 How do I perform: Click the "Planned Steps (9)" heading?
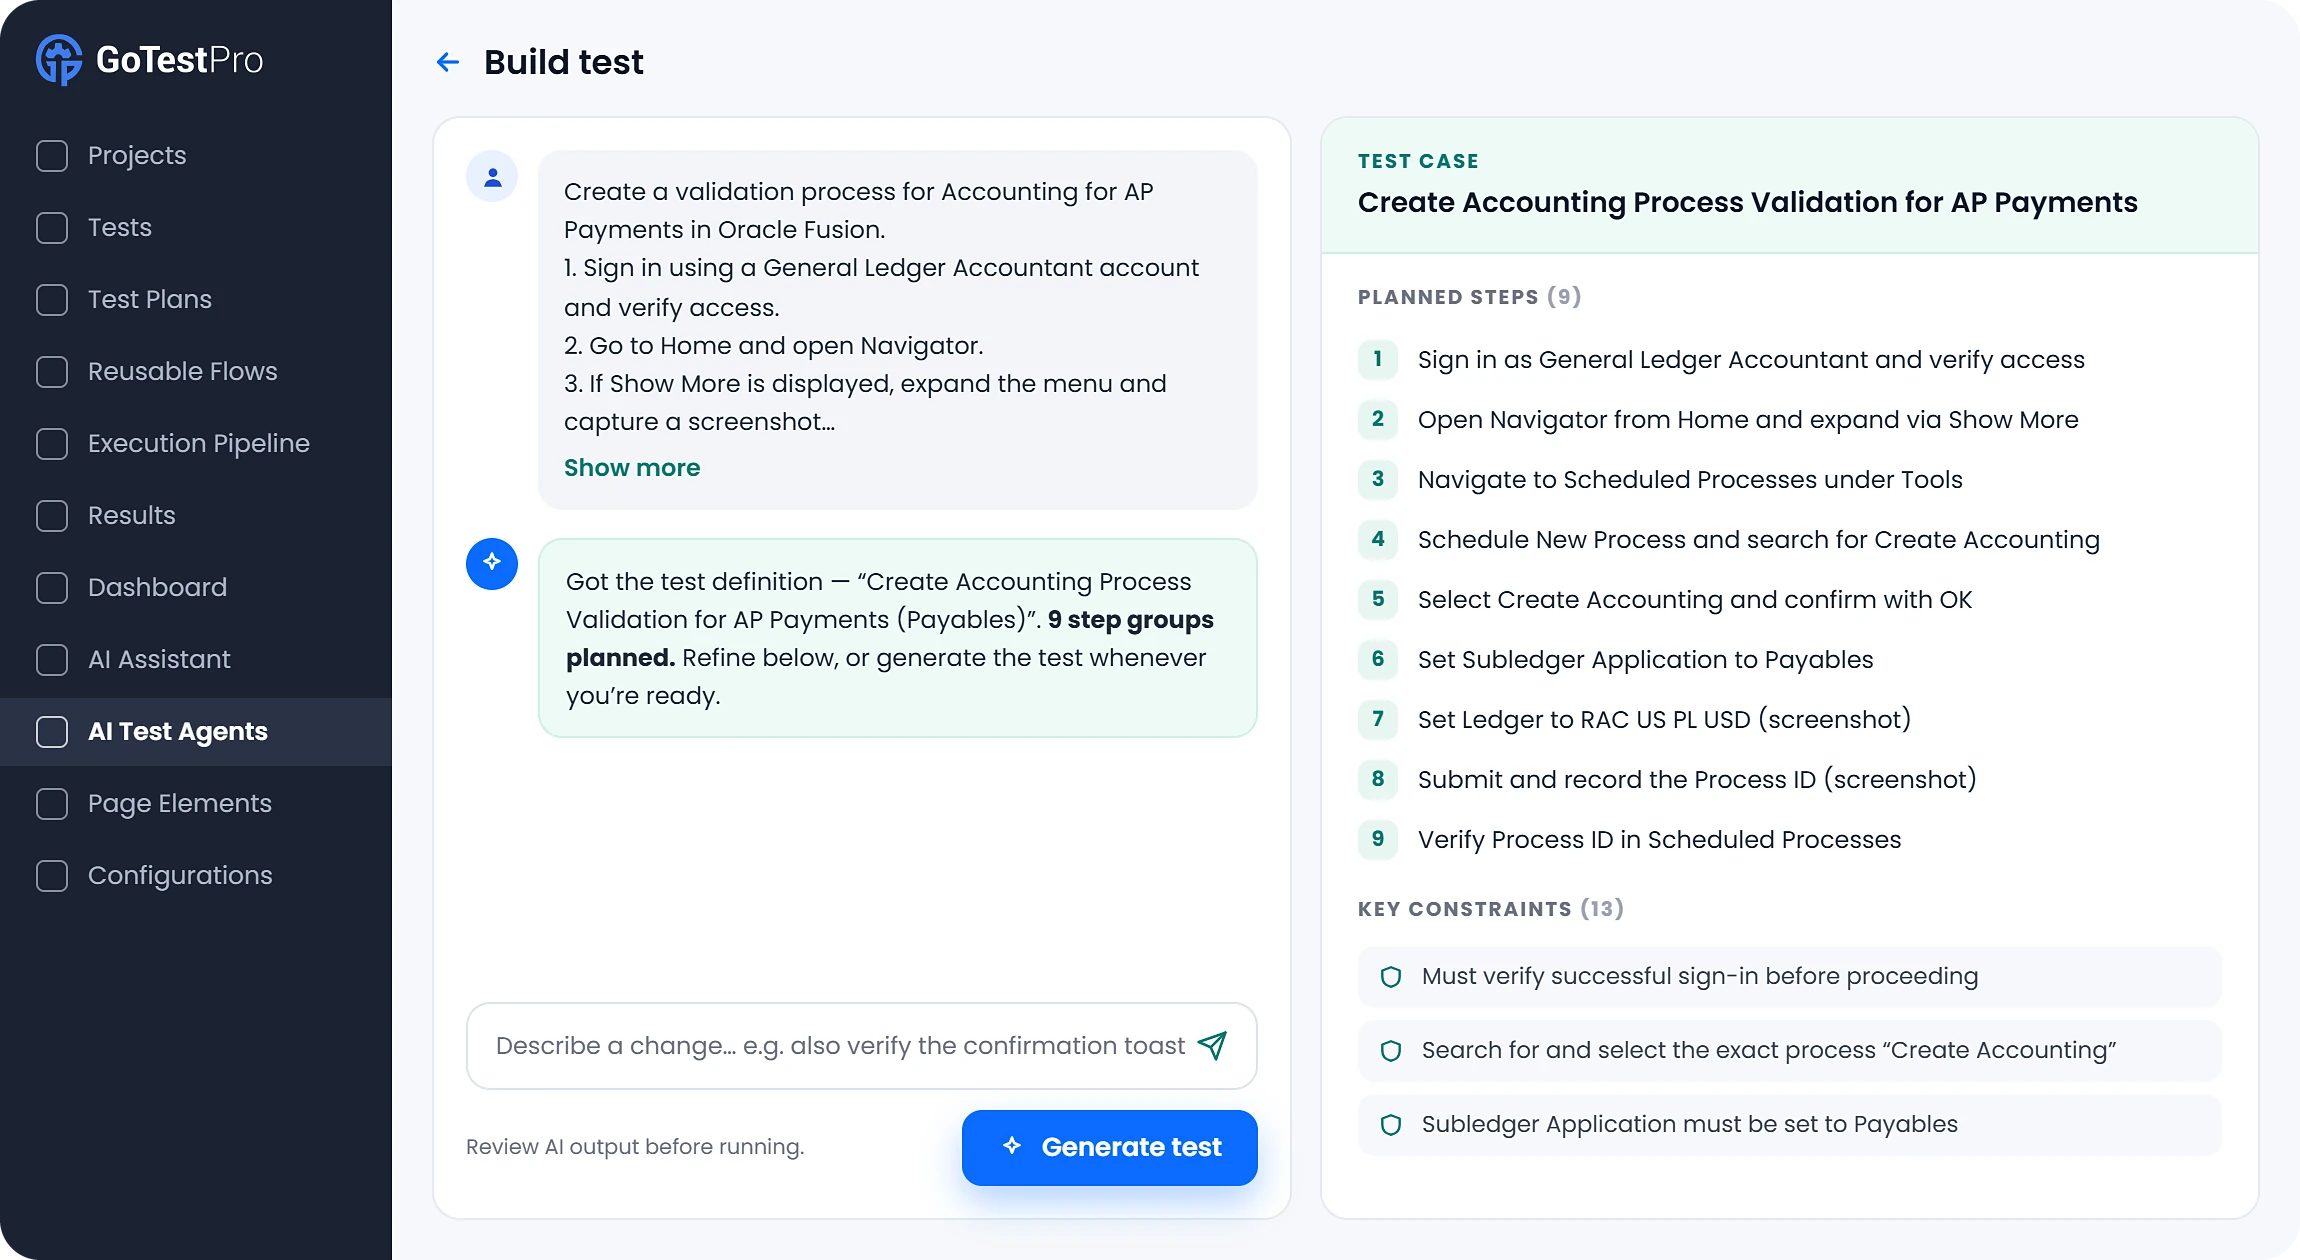click(x=1469, y=297)
